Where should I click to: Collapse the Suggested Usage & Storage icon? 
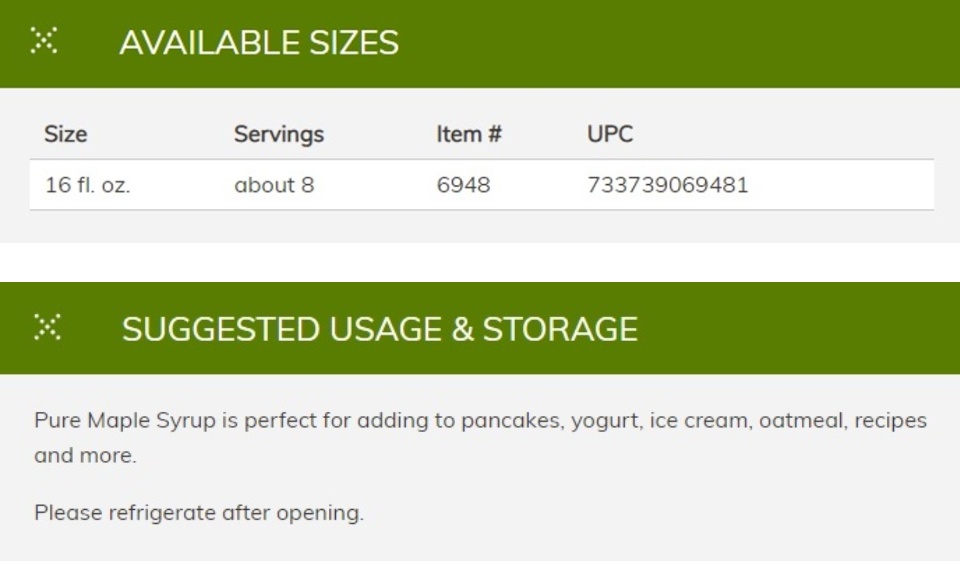pyautogui.click(x=47, y=327)
